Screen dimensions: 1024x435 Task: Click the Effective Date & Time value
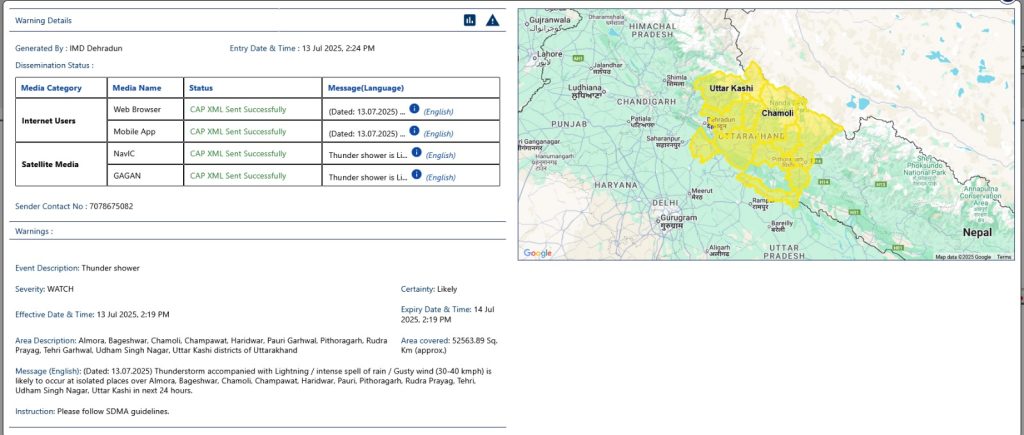pyautogui.click(x=133, y=314)
